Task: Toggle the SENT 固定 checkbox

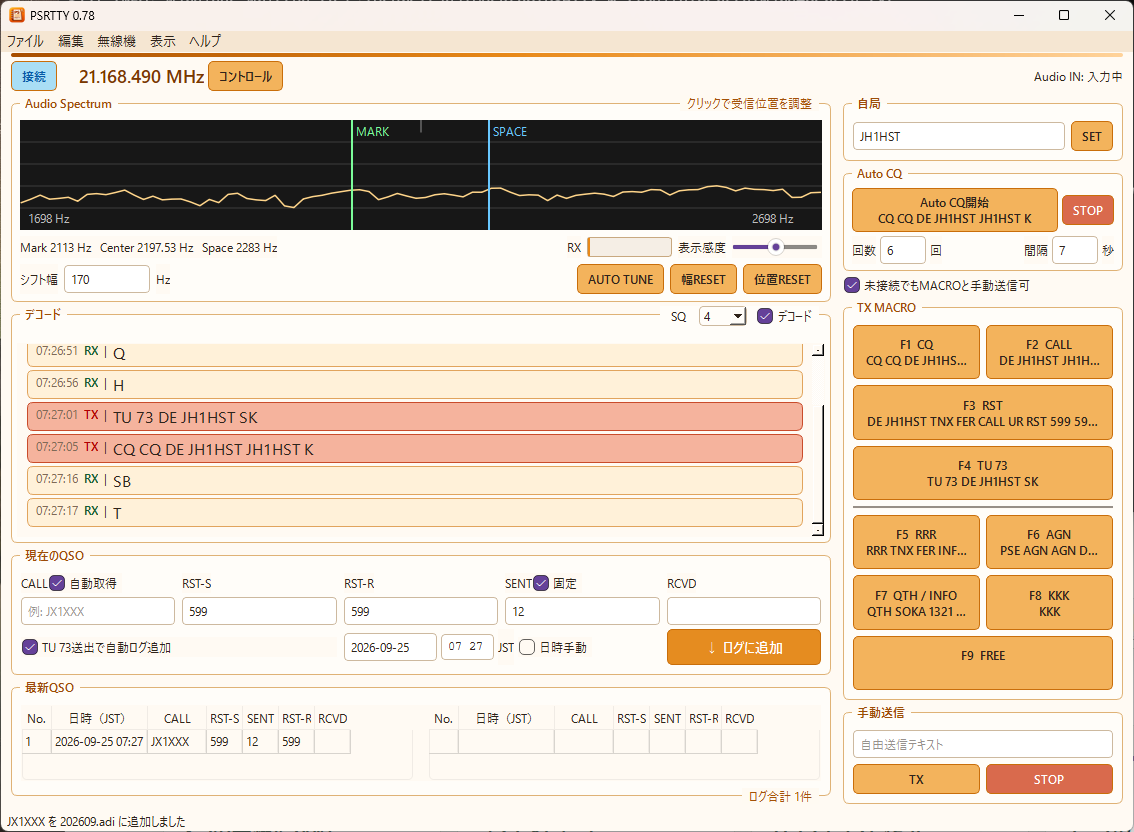Action: click(x=541, y=583)
